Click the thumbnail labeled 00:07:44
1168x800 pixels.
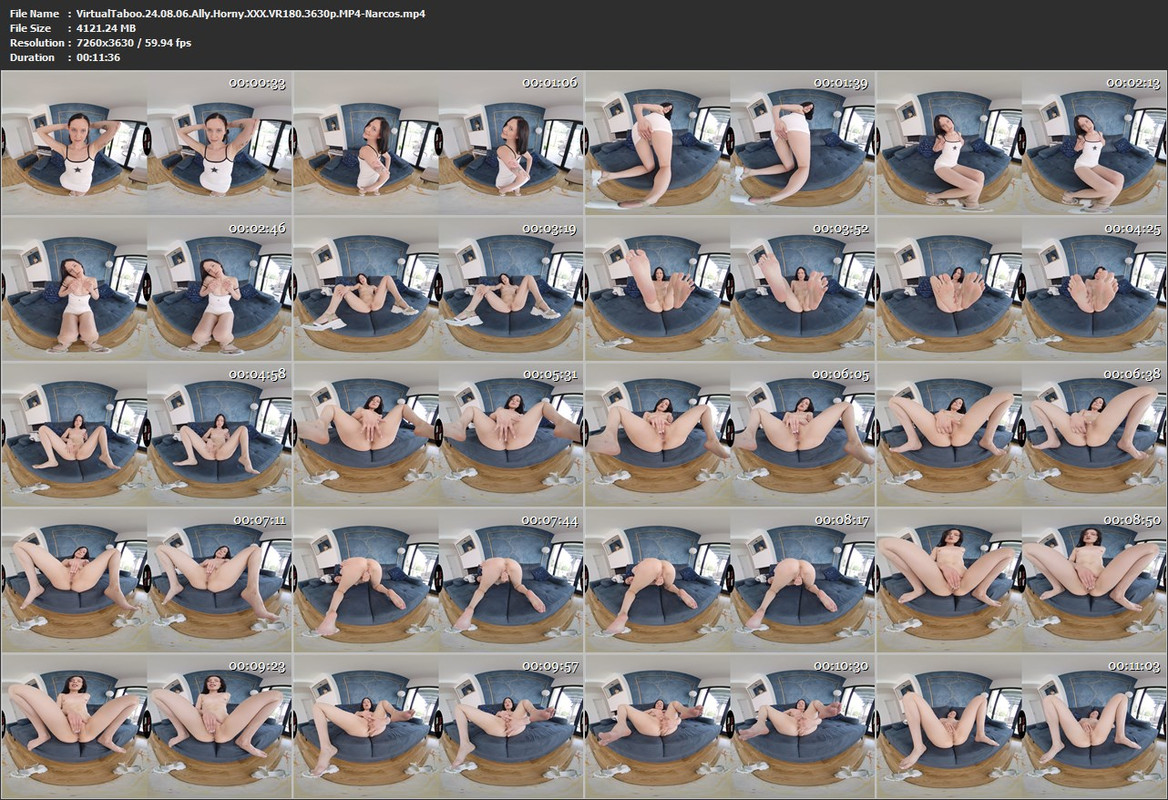[438, 580]
